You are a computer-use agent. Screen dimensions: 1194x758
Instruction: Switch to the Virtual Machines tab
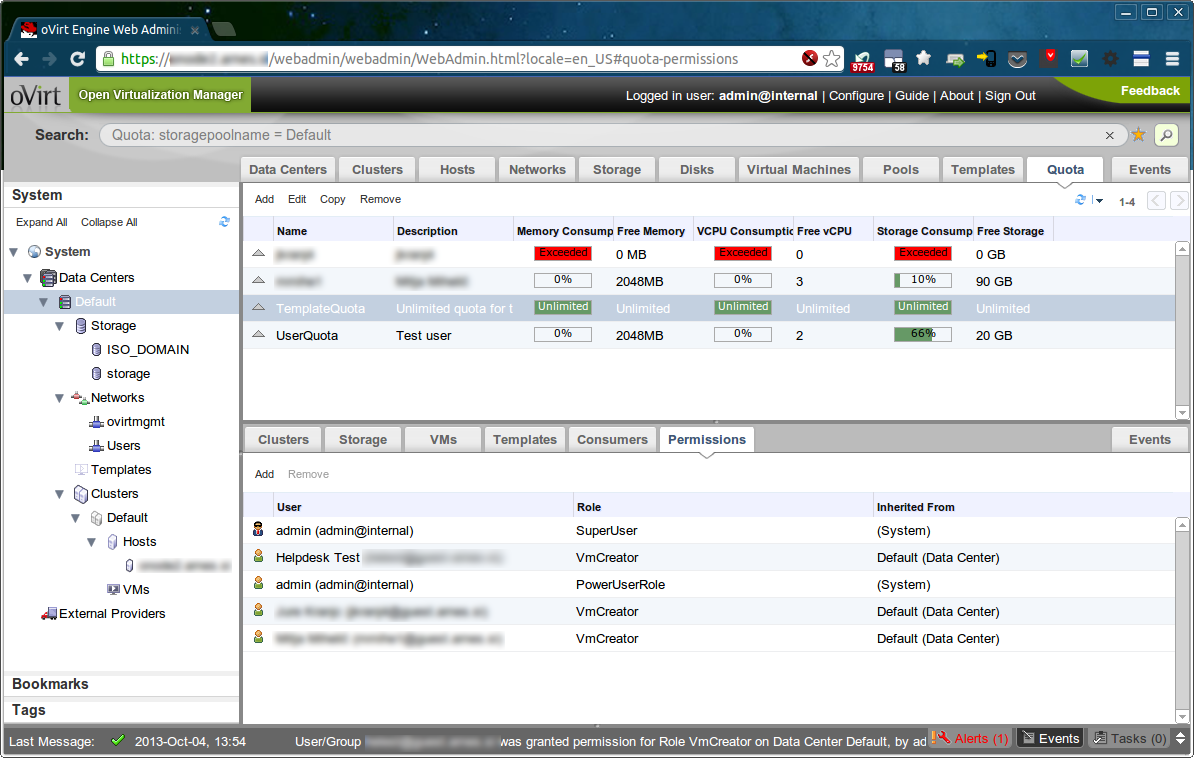click(798, 169)
